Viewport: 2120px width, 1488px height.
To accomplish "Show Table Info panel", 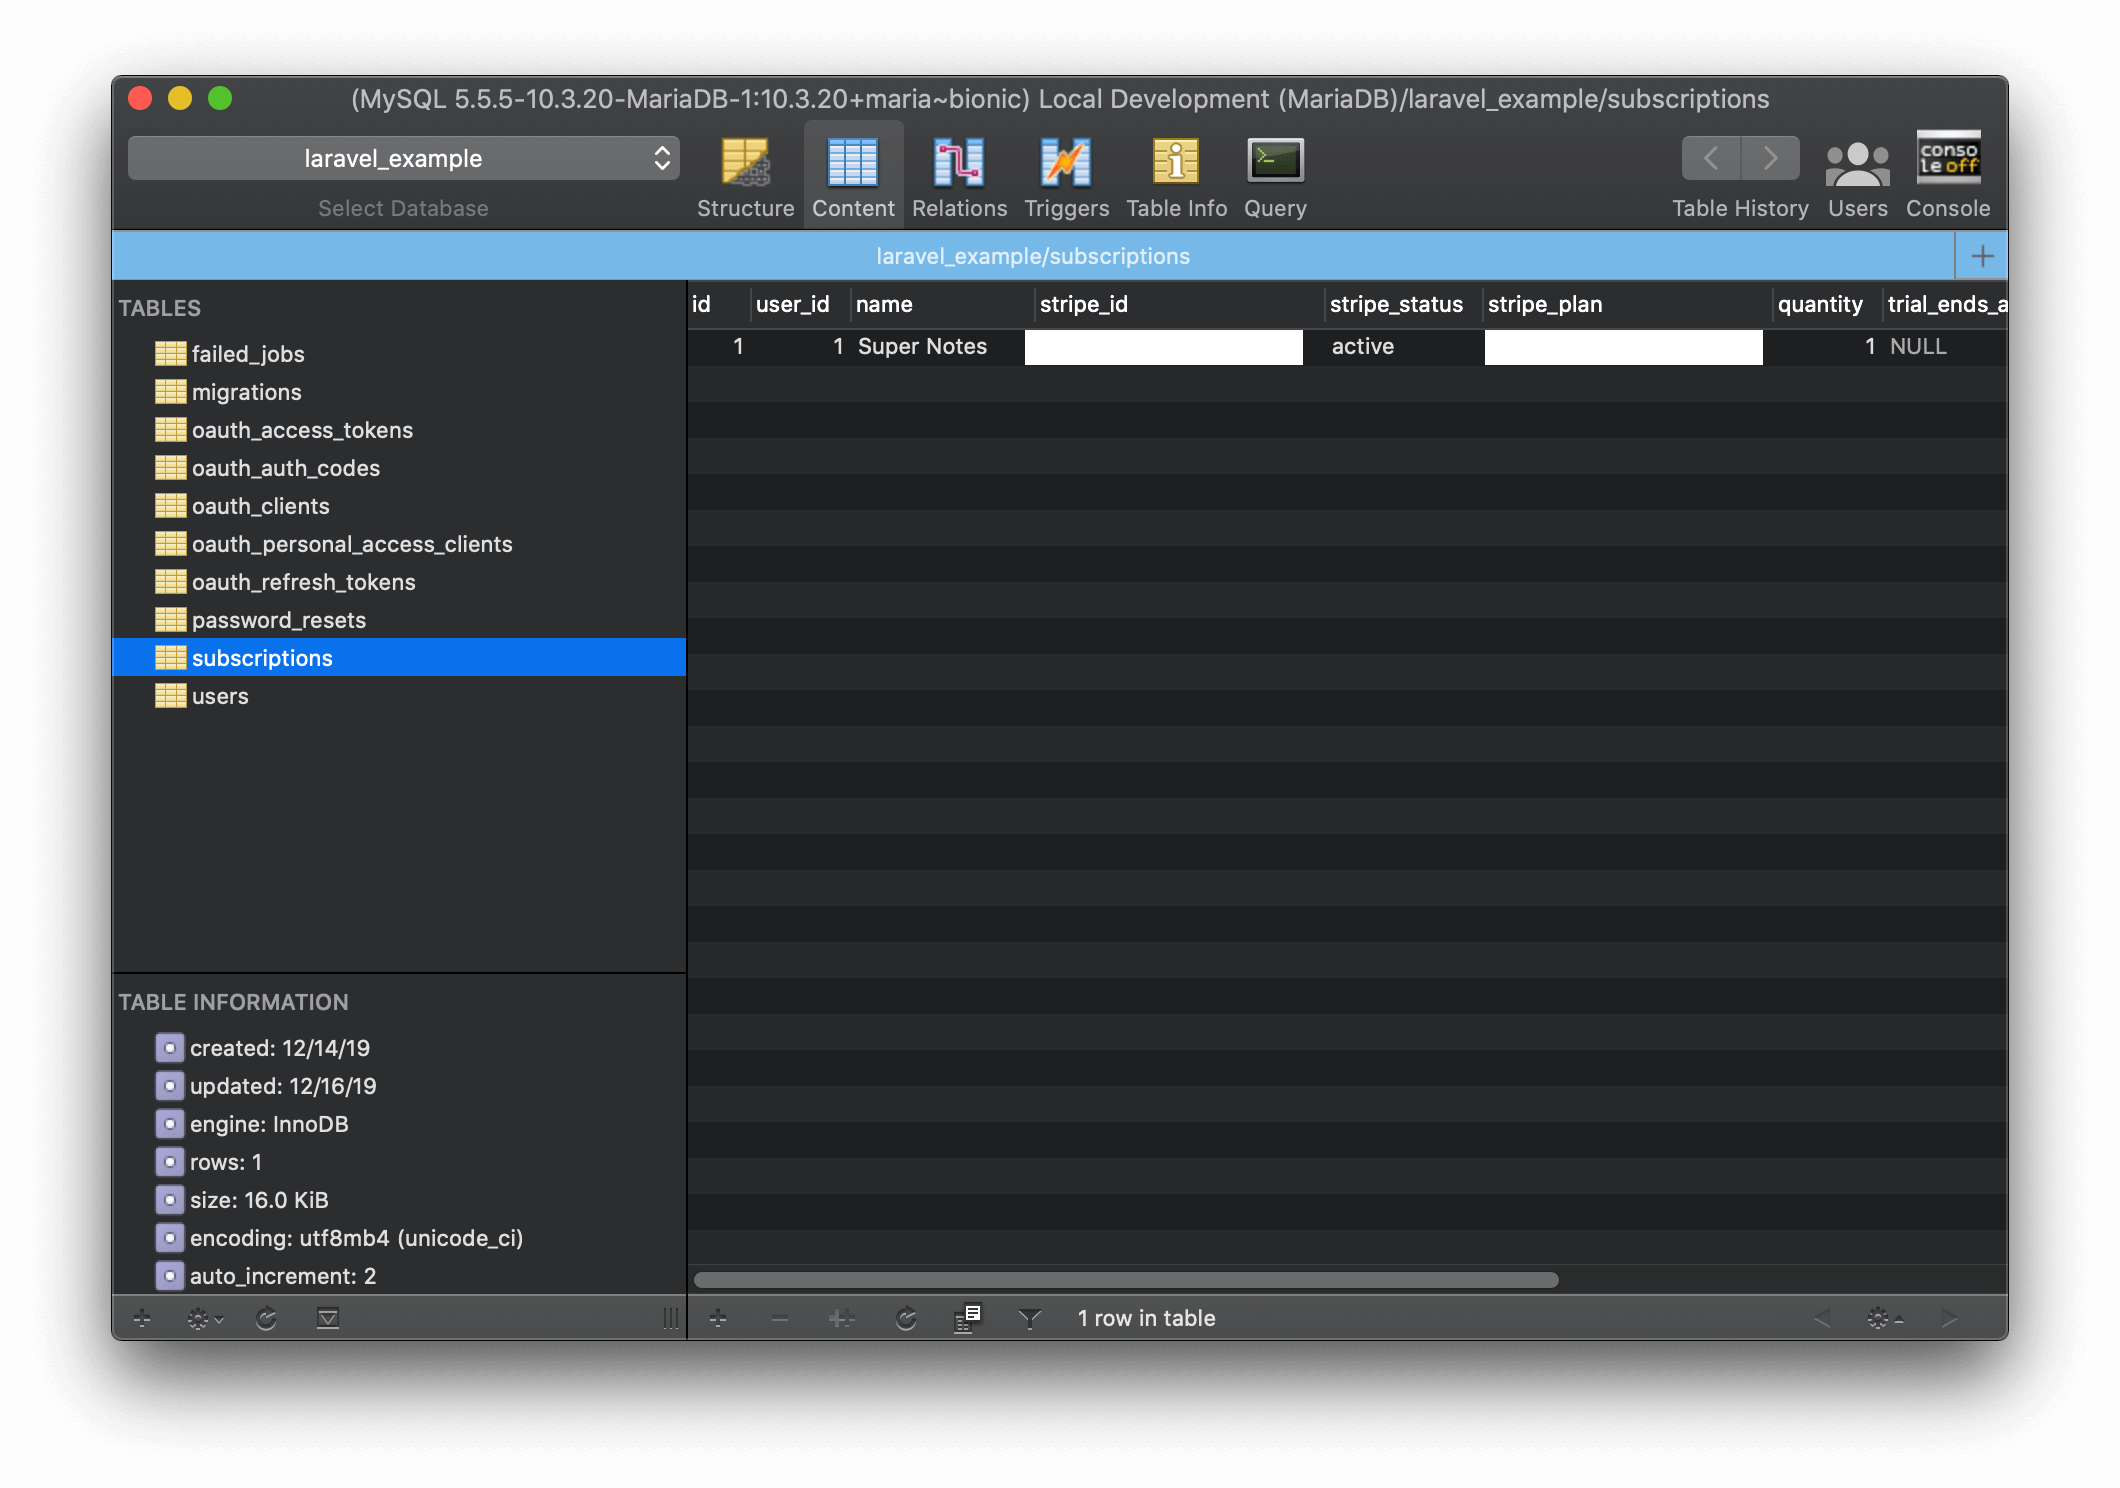I will 1176,177.
